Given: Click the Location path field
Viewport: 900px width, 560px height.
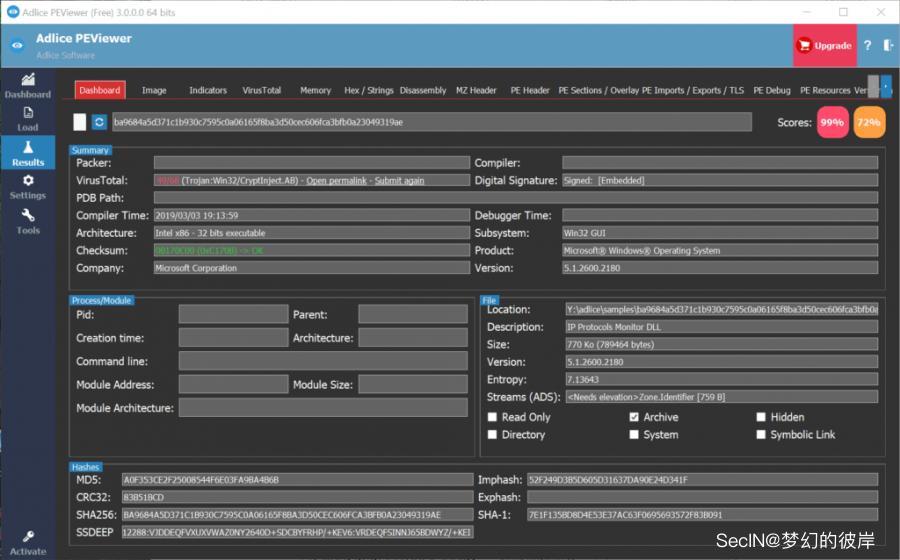Looking at the screenshot, I should click(721, 309).
